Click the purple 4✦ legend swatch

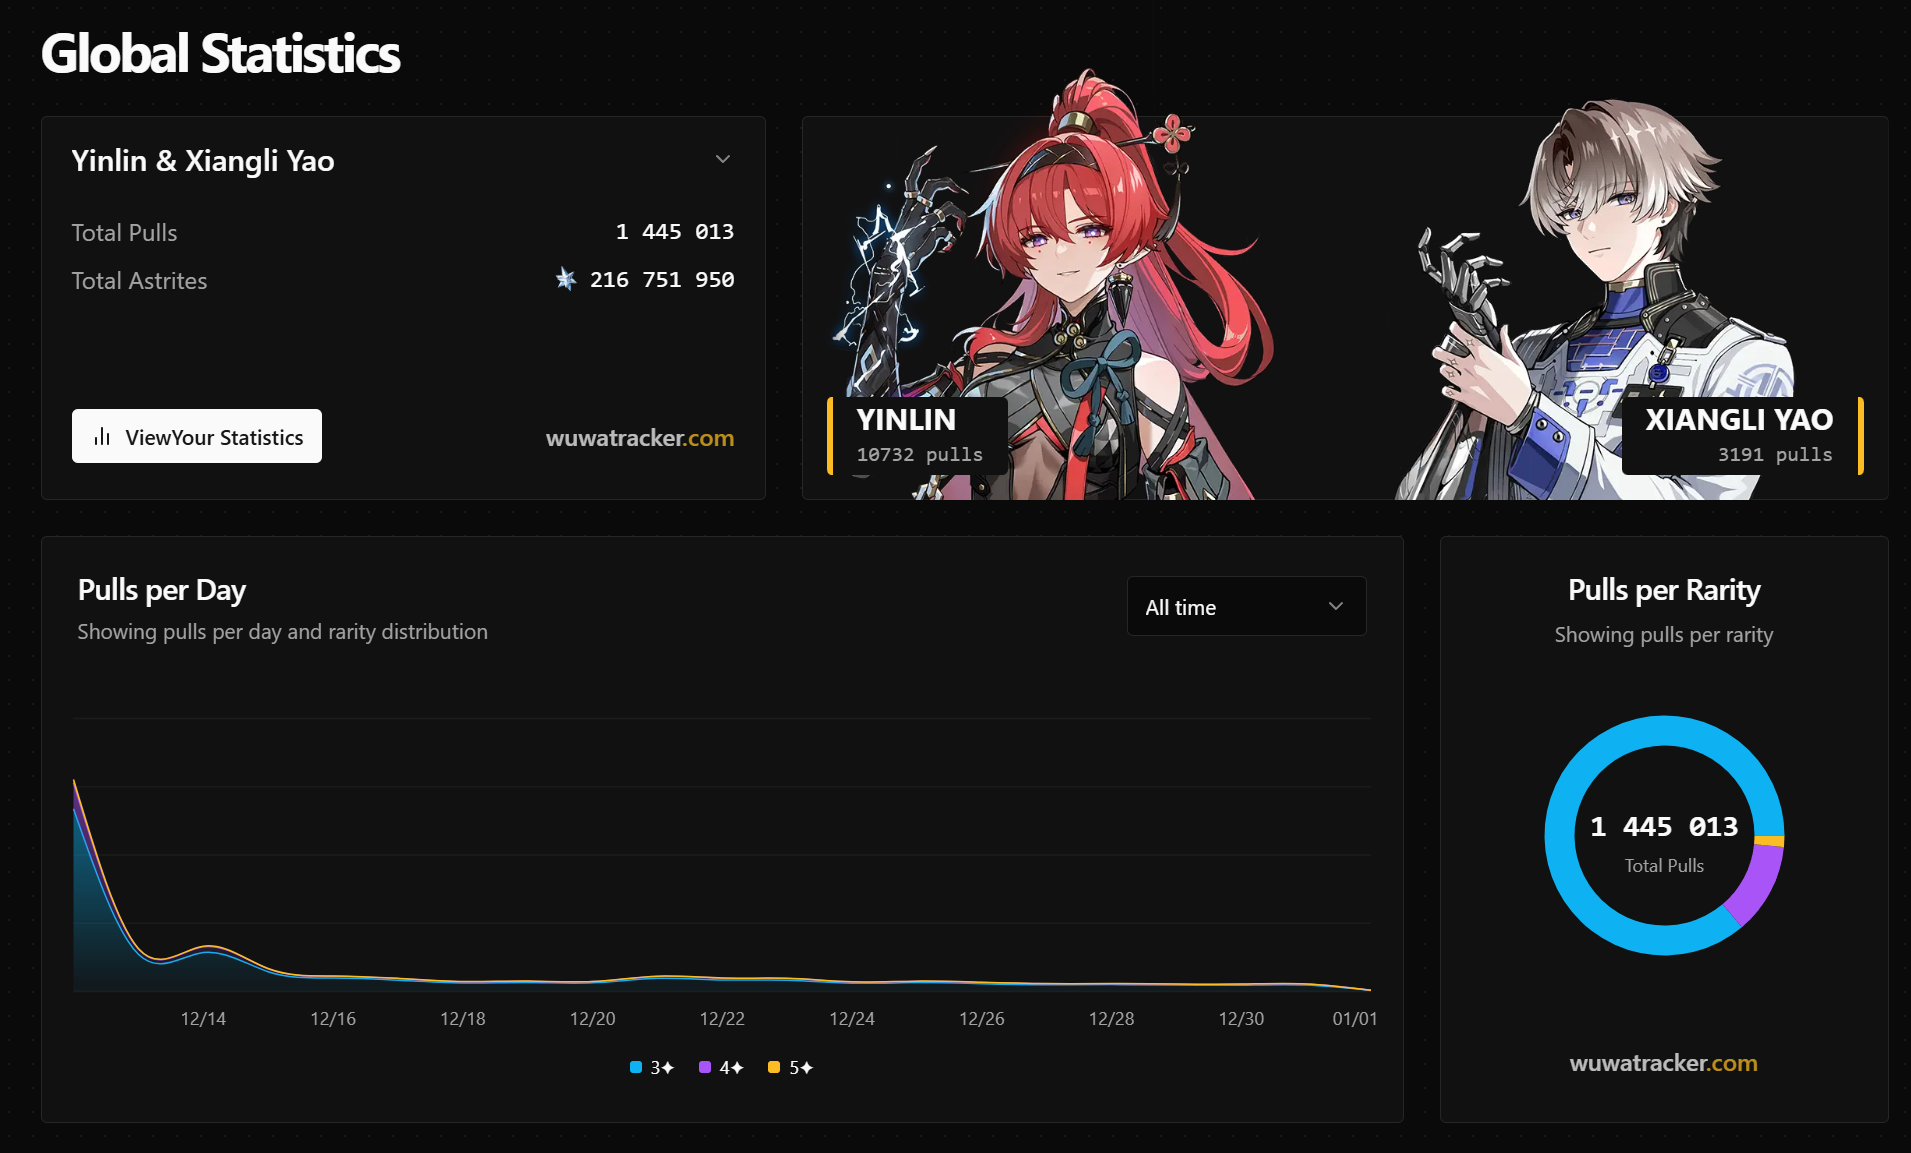pos(704,1067)
